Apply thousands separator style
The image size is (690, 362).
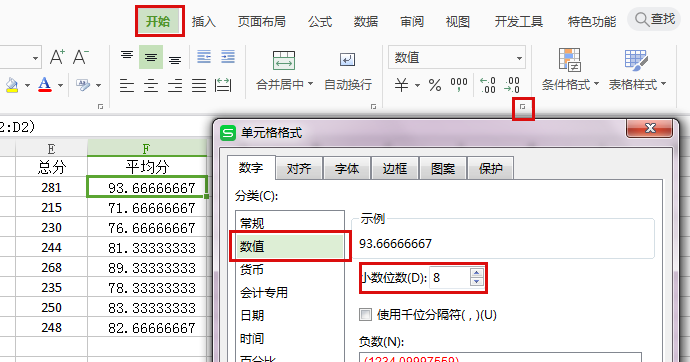[459, 84]
